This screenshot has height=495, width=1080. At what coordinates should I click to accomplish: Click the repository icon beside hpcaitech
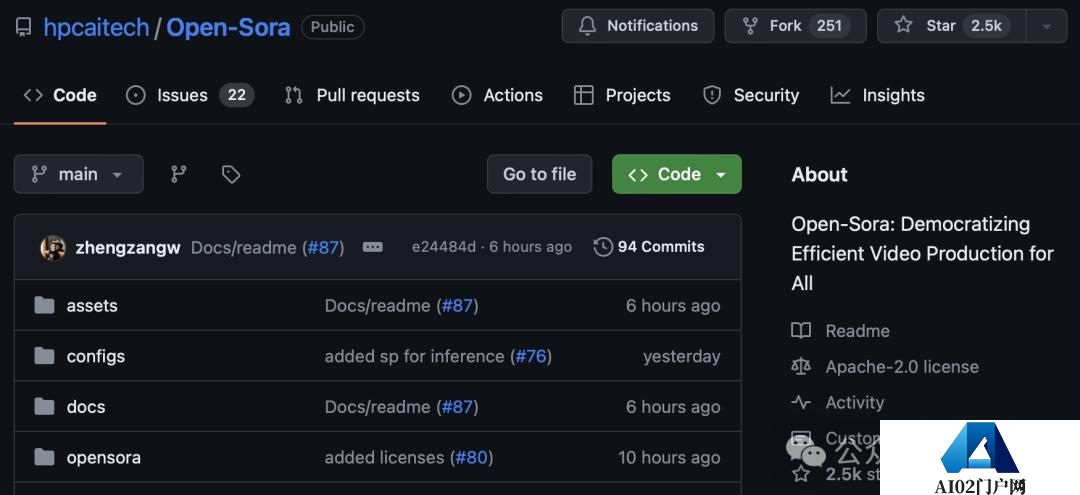(x=23, y=28)
